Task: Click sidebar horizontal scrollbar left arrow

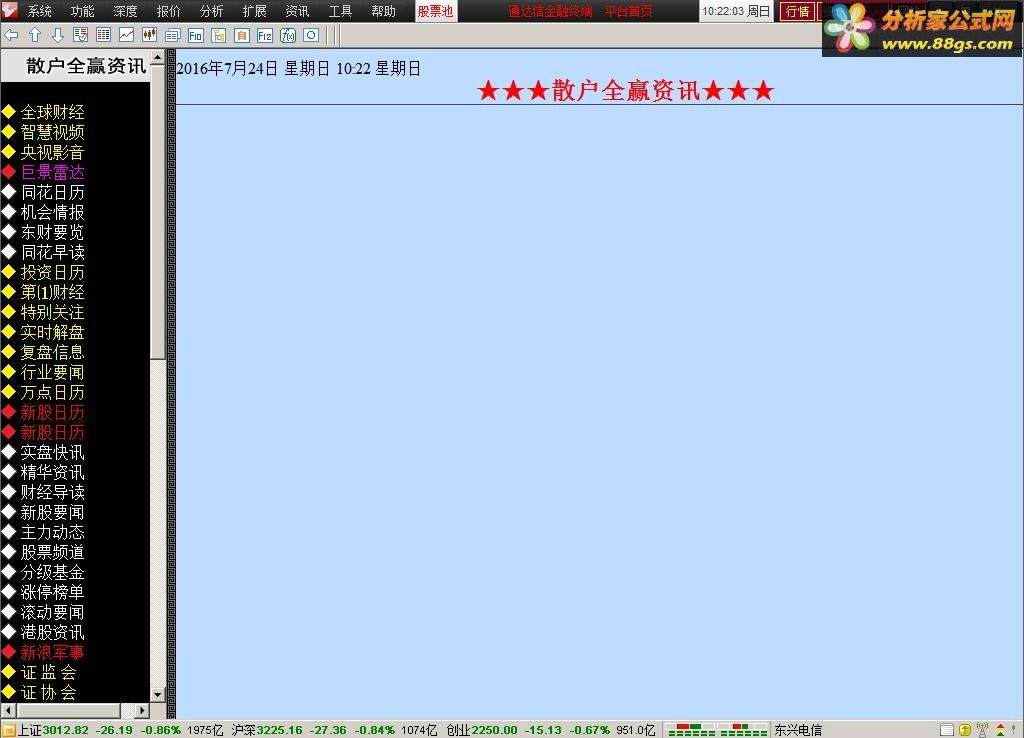Action: pos(8,710)
